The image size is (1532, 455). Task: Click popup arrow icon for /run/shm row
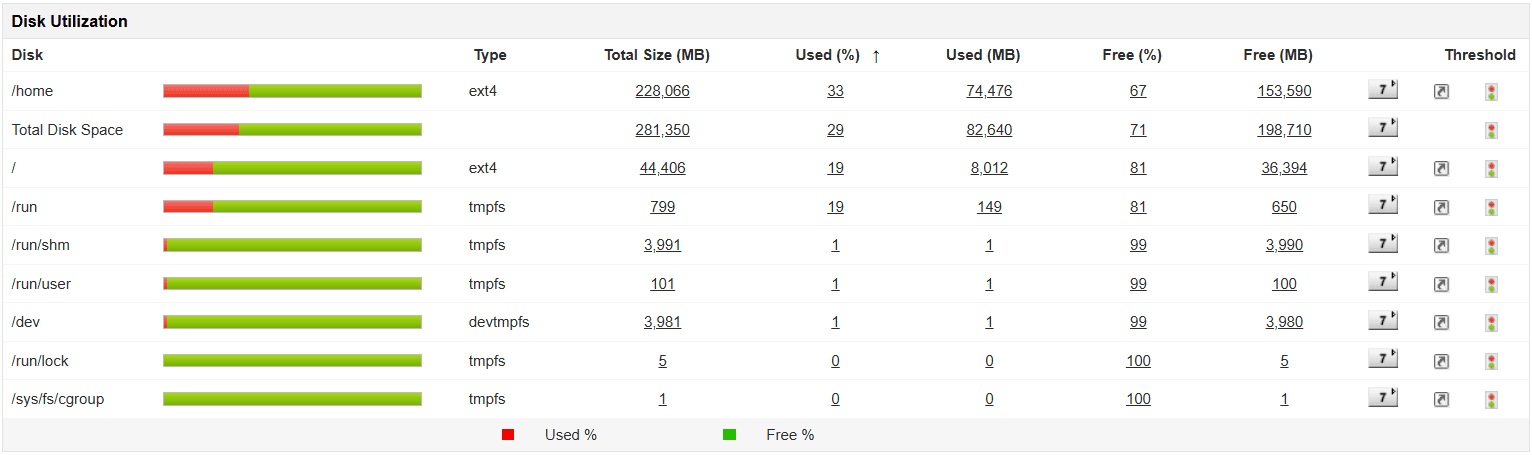click(1441, 246)
